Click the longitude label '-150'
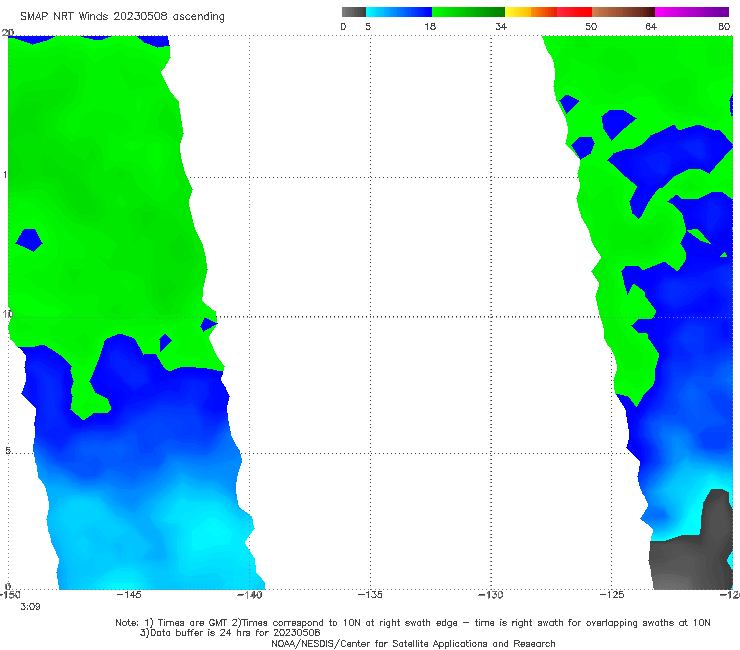Screen dimensions: 740x650 [10, 595]
